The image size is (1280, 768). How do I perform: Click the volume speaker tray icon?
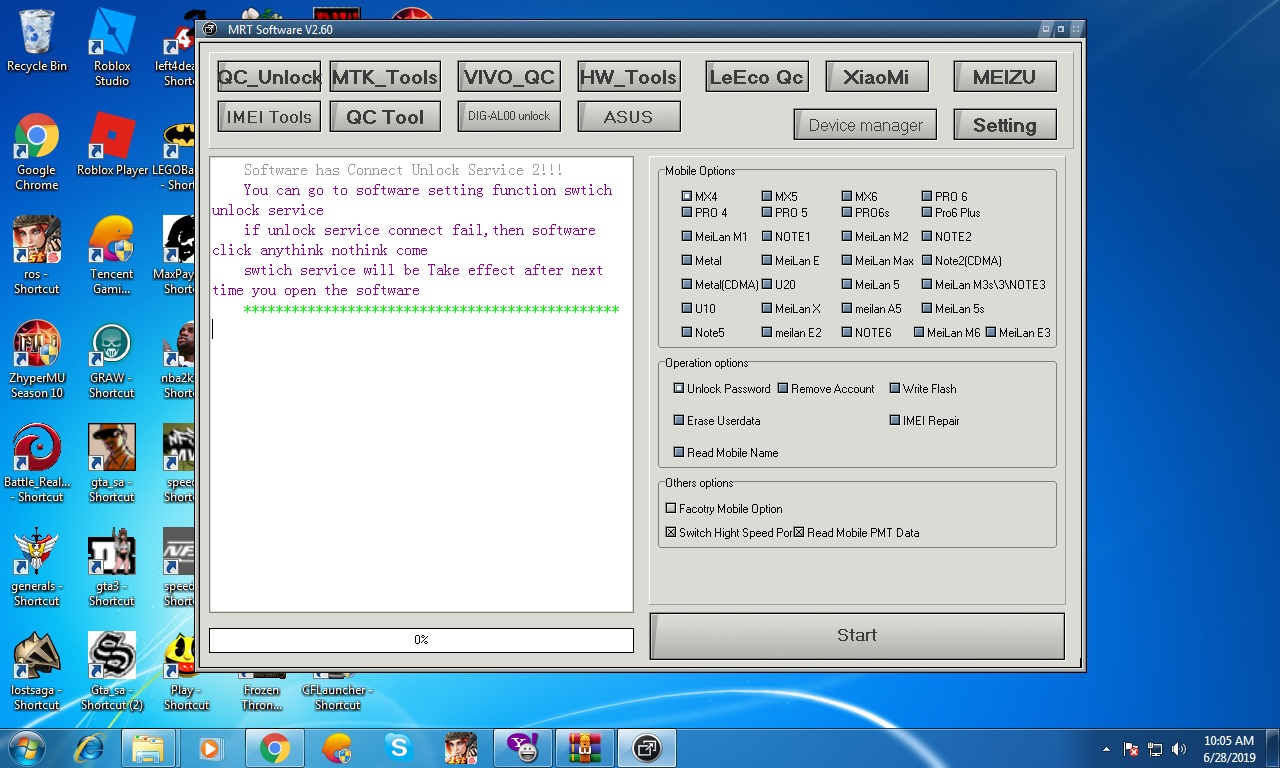coord(1179,749)
